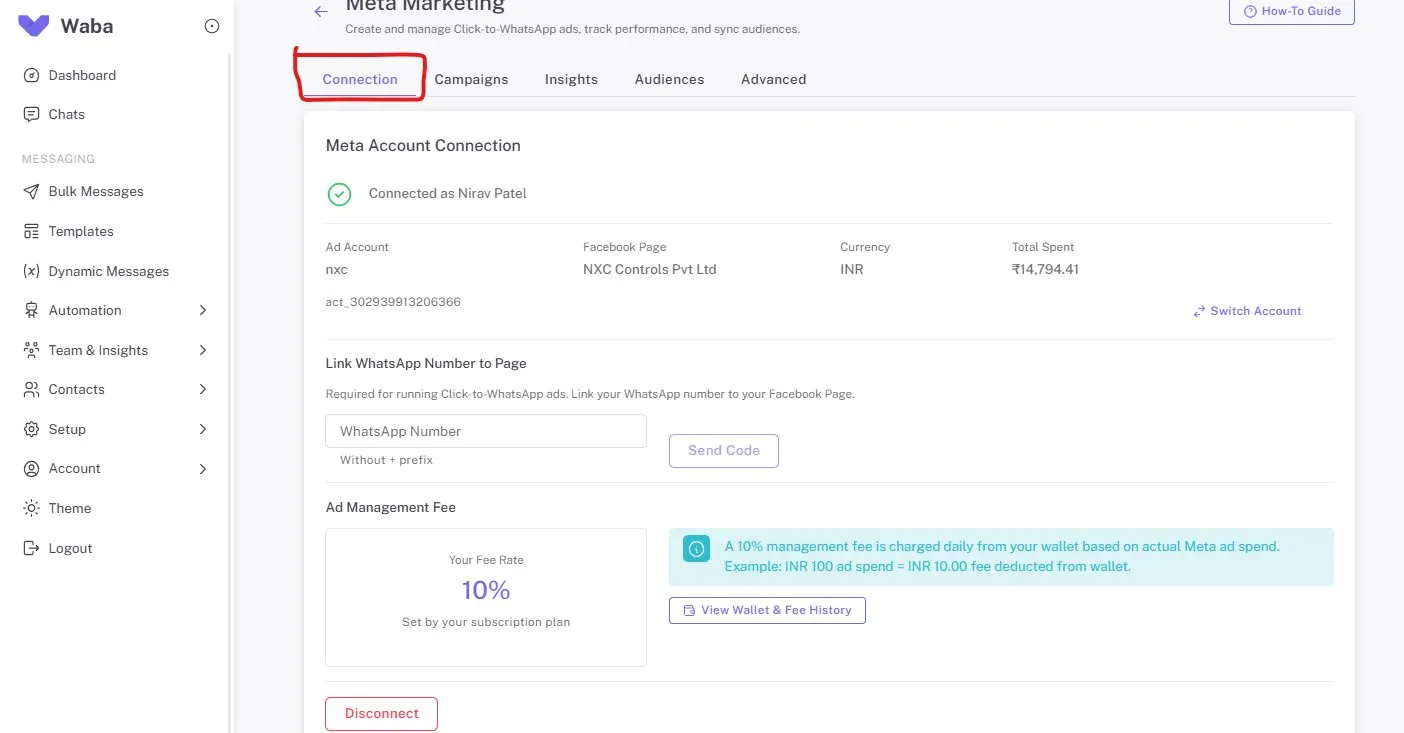1404x733 pixels.
Task: Click the Chats speech bubble icon
Action: 31,114
